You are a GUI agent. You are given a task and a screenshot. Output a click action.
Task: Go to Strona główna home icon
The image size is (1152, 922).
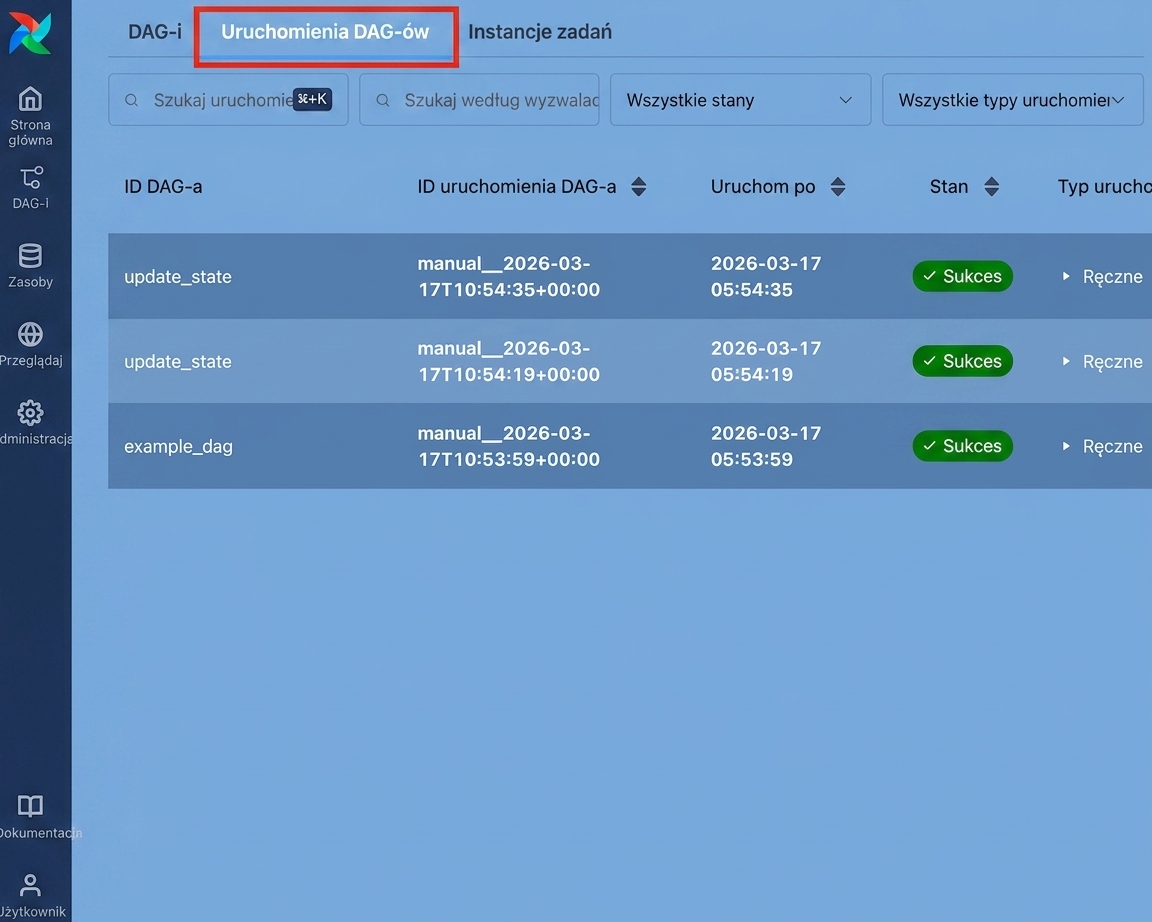pyautogui.click(x=30, y=98)
